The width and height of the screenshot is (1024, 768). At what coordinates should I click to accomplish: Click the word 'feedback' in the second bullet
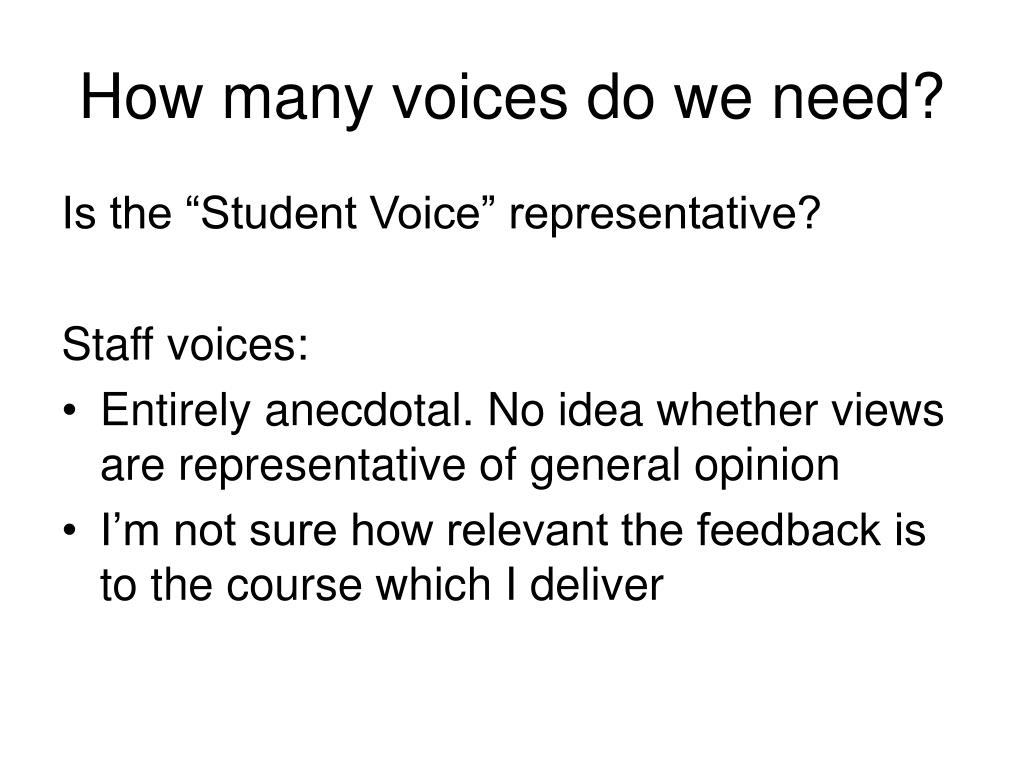[788, 529]
